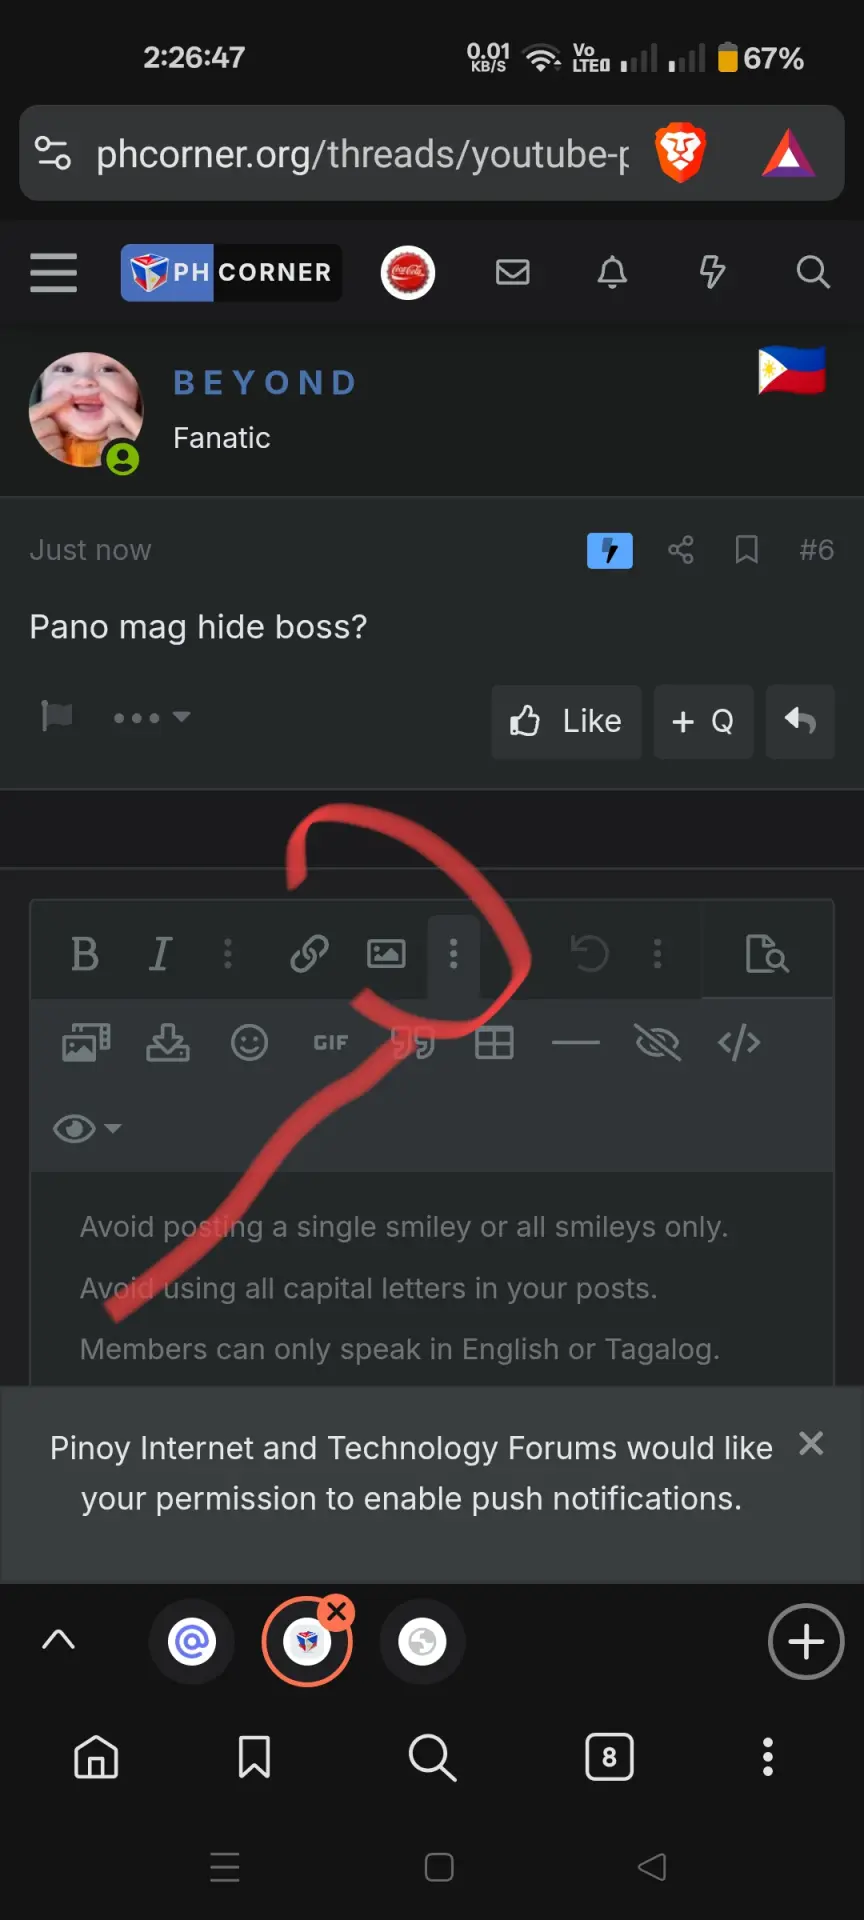Open the lightning what's new icon
Image resolution: width=864 pixels, height=1920 pixels.
coord(712,272)
